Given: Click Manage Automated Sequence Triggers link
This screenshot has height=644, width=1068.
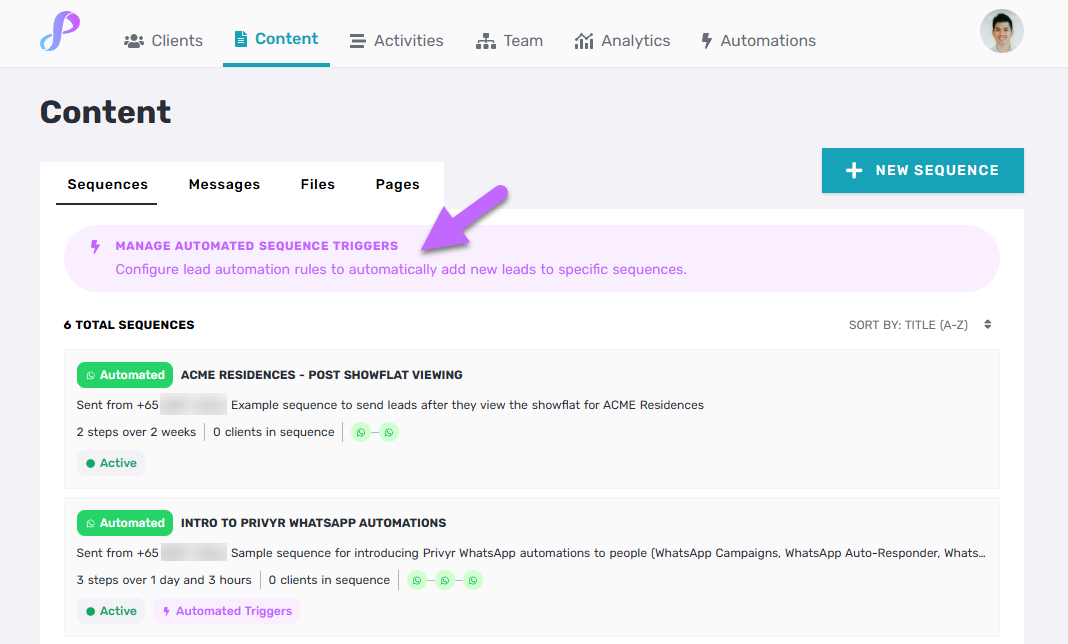Looking at the screenshot, I should click(x=256, y=246).
